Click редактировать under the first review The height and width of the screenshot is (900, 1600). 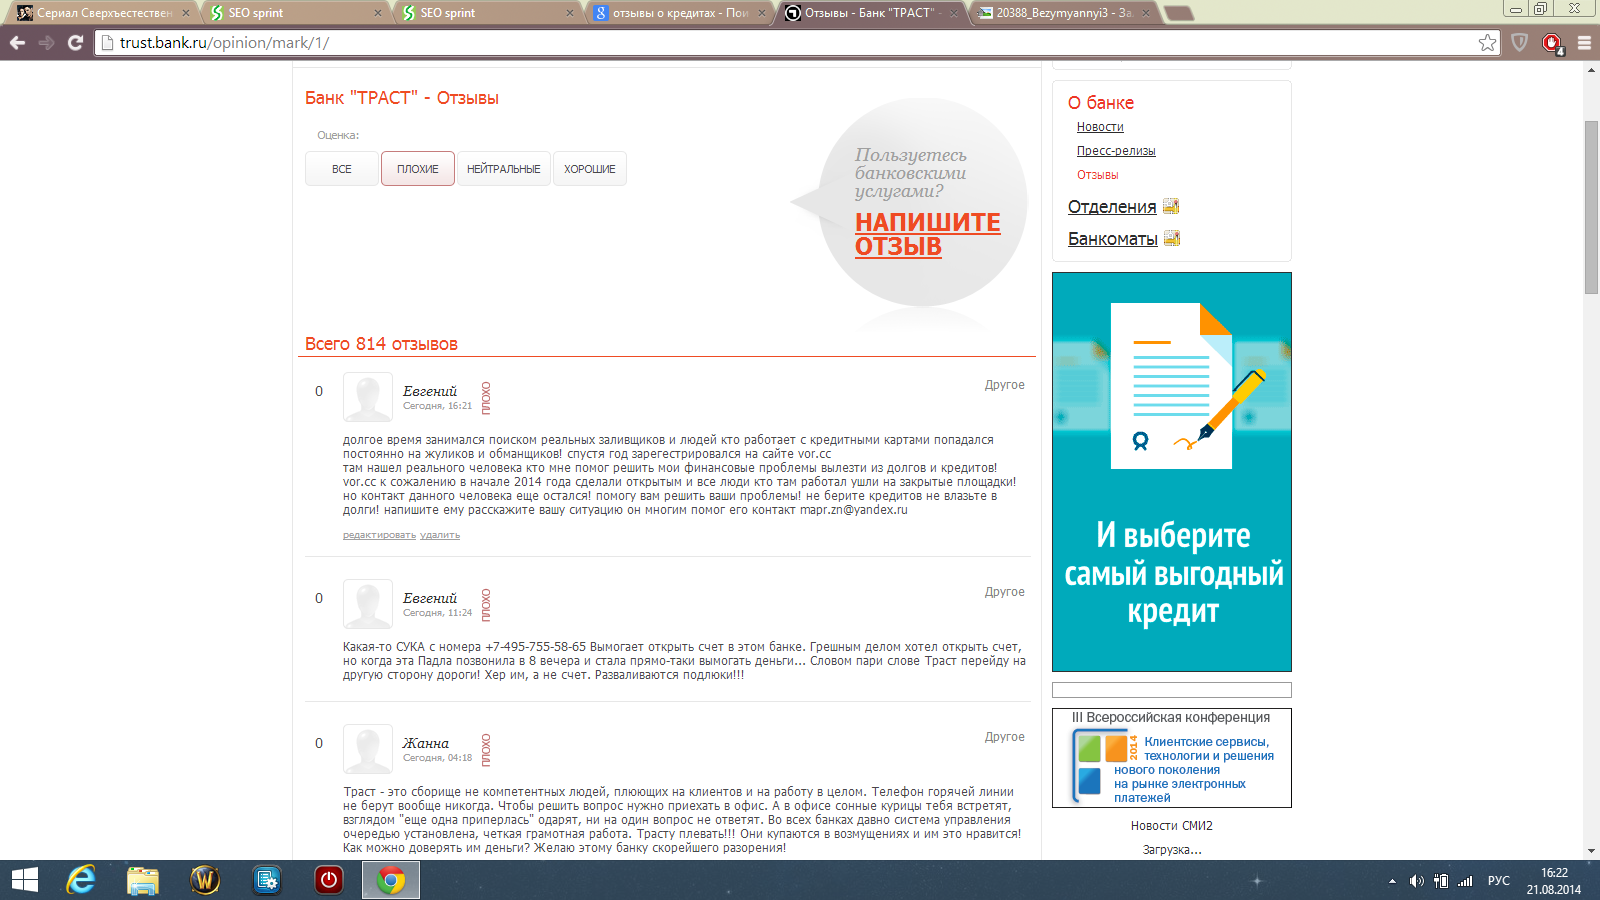(379, 535)
